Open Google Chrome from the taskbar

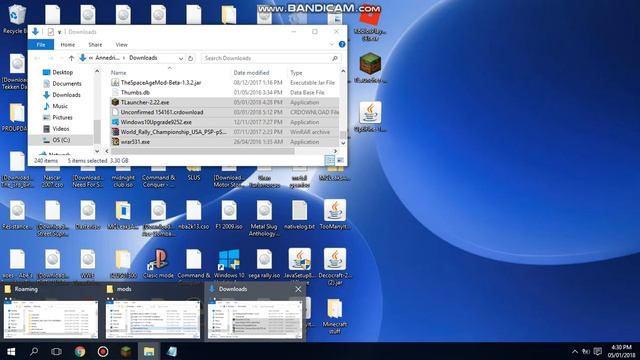[80, 351]
